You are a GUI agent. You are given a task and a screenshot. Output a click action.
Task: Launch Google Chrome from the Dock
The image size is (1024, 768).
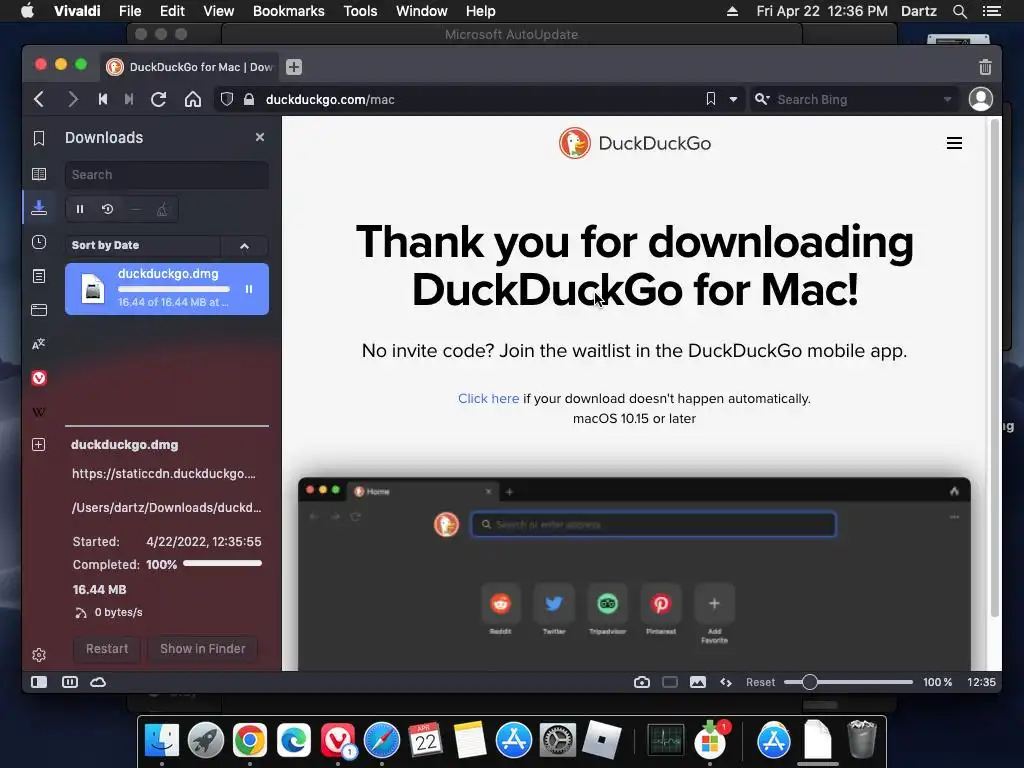point(250,740)
